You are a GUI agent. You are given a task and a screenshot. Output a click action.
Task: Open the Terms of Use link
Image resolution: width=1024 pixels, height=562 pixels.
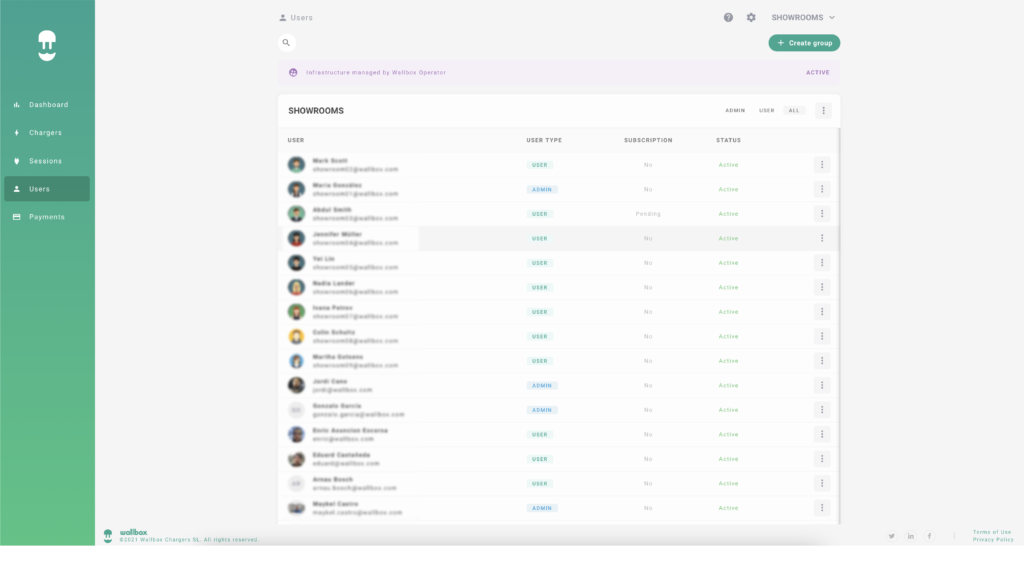click(x=991, y=532)
